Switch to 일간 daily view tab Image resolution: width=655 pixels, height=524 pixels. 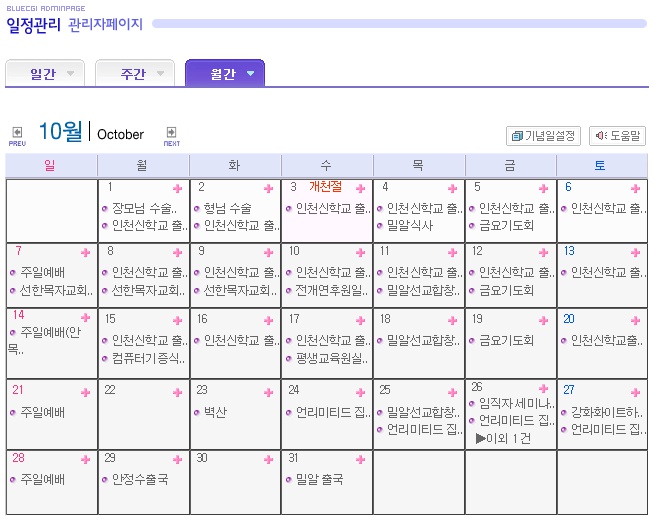pyautogui.click(x=45, y=74)
